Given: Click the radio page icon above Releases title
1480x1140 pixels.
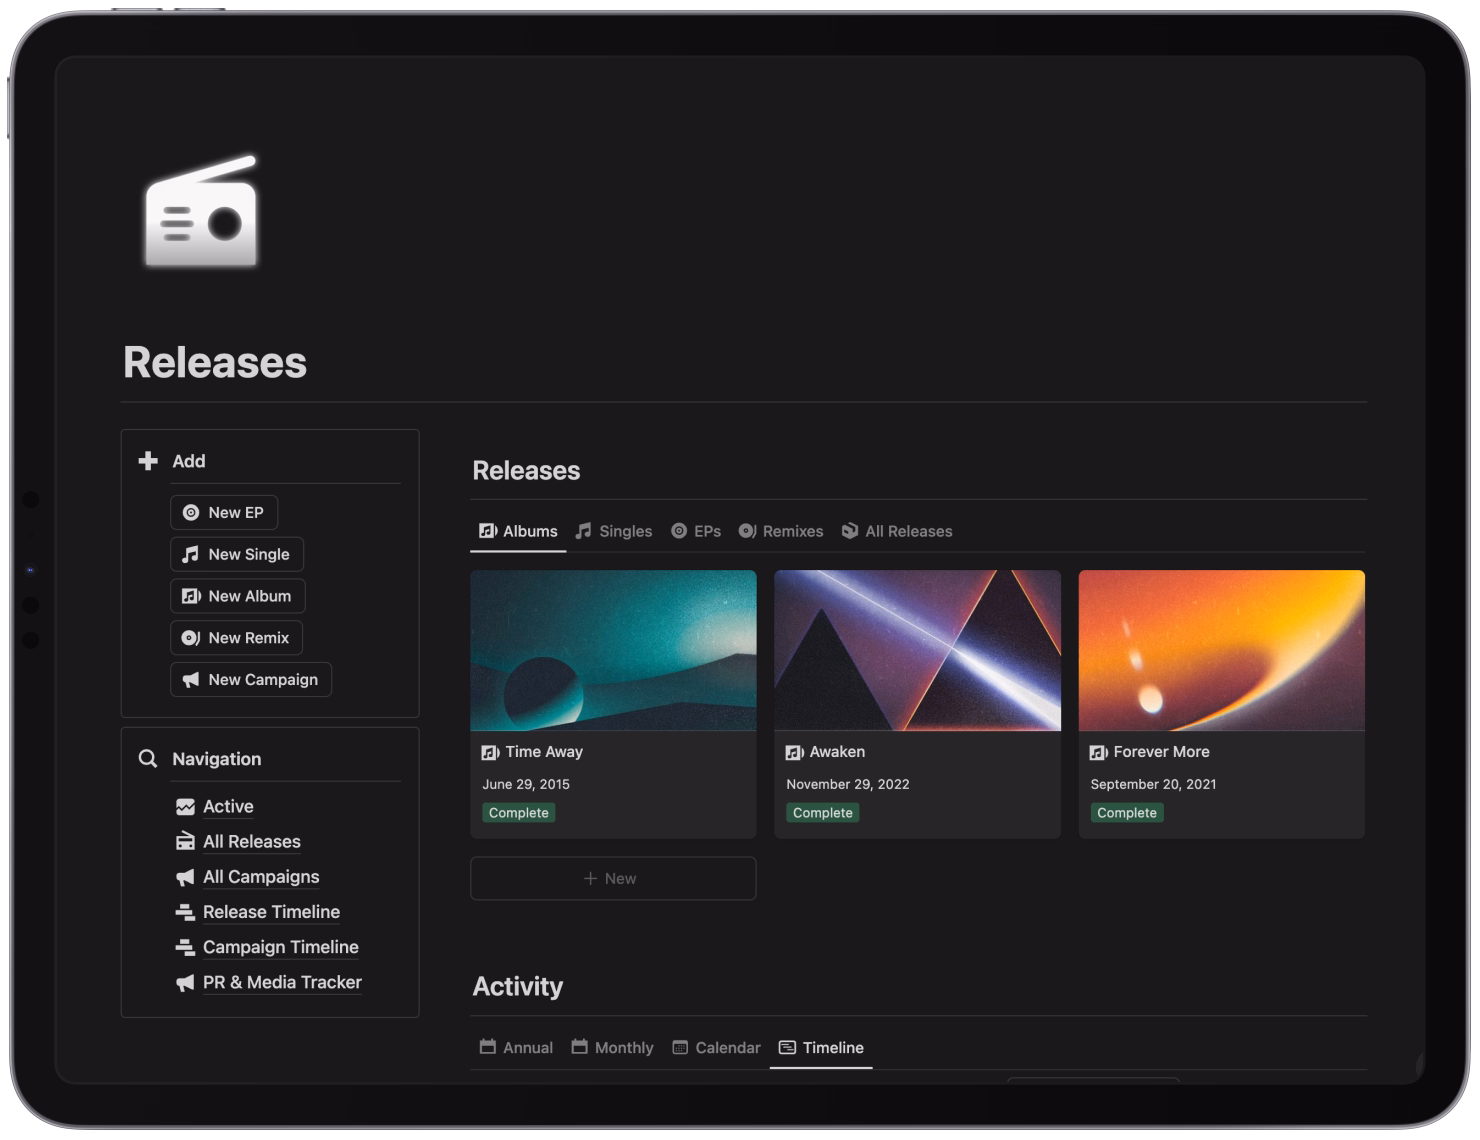Looking at the screenshot, I should click(x=201, y=211).
